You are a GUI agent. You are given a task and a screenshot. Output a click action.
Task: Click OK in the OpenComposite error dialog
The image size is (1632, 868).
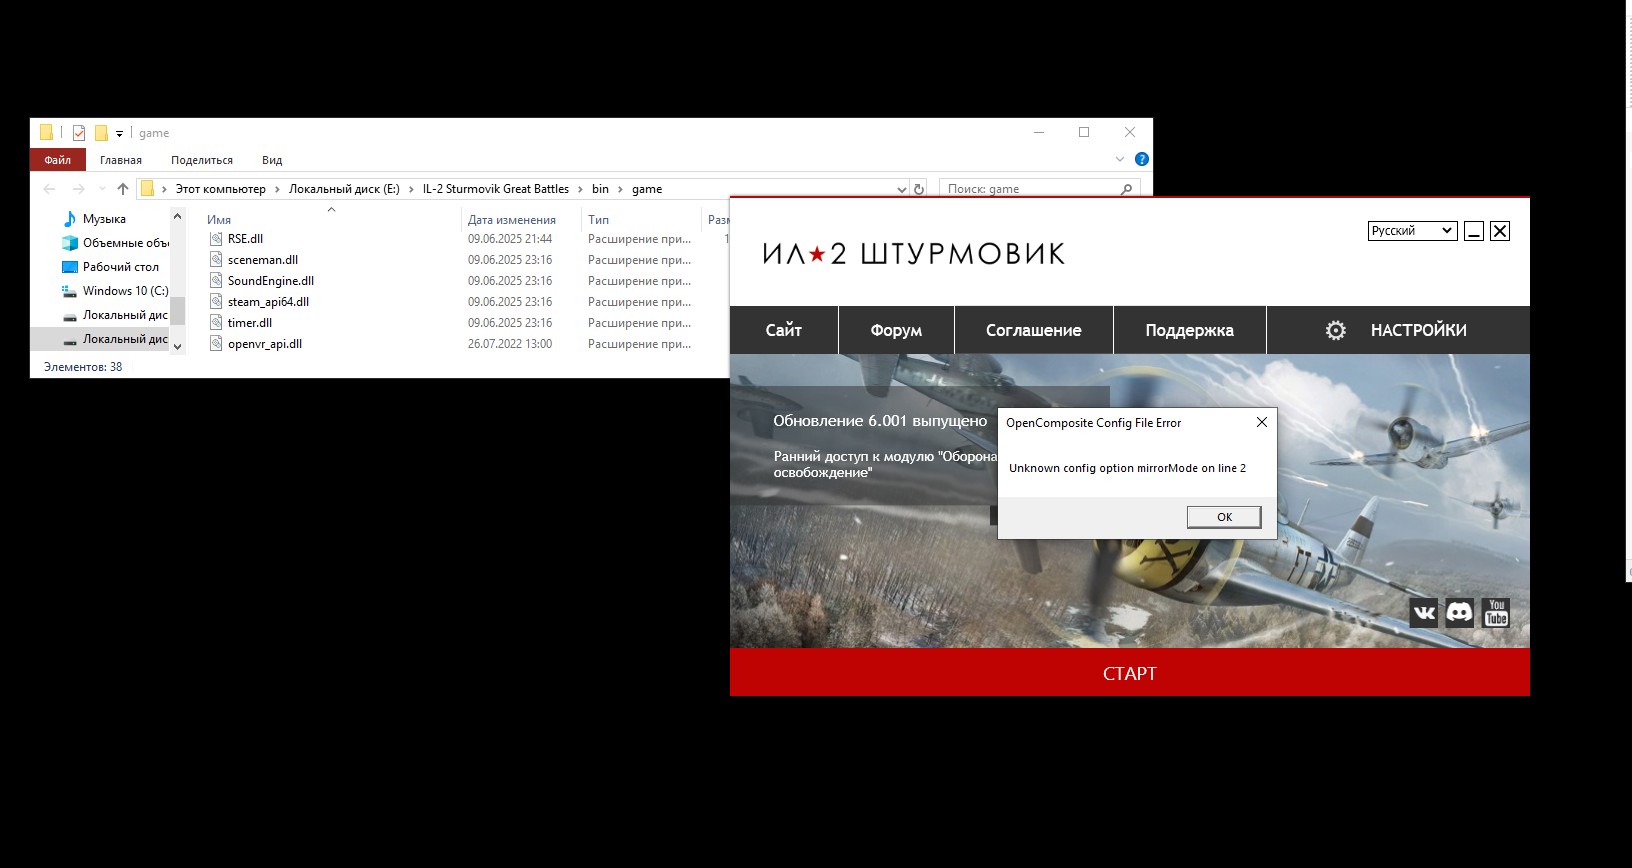[1224, 517]
